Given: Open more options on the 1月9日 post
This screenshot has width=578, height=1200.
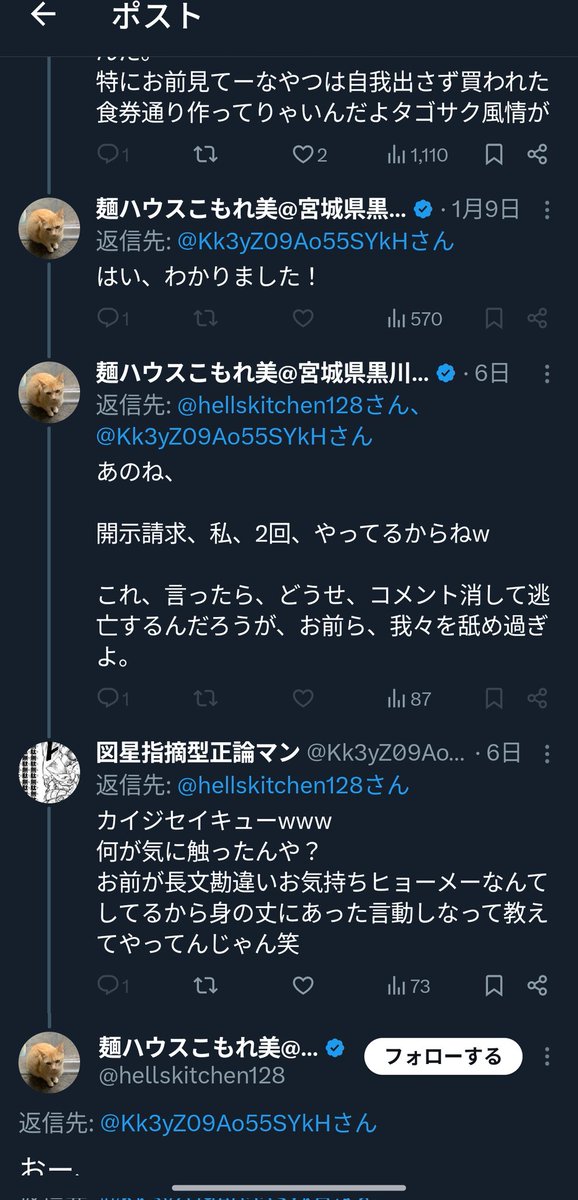Looking at the screenshot, I should (547, 209).
